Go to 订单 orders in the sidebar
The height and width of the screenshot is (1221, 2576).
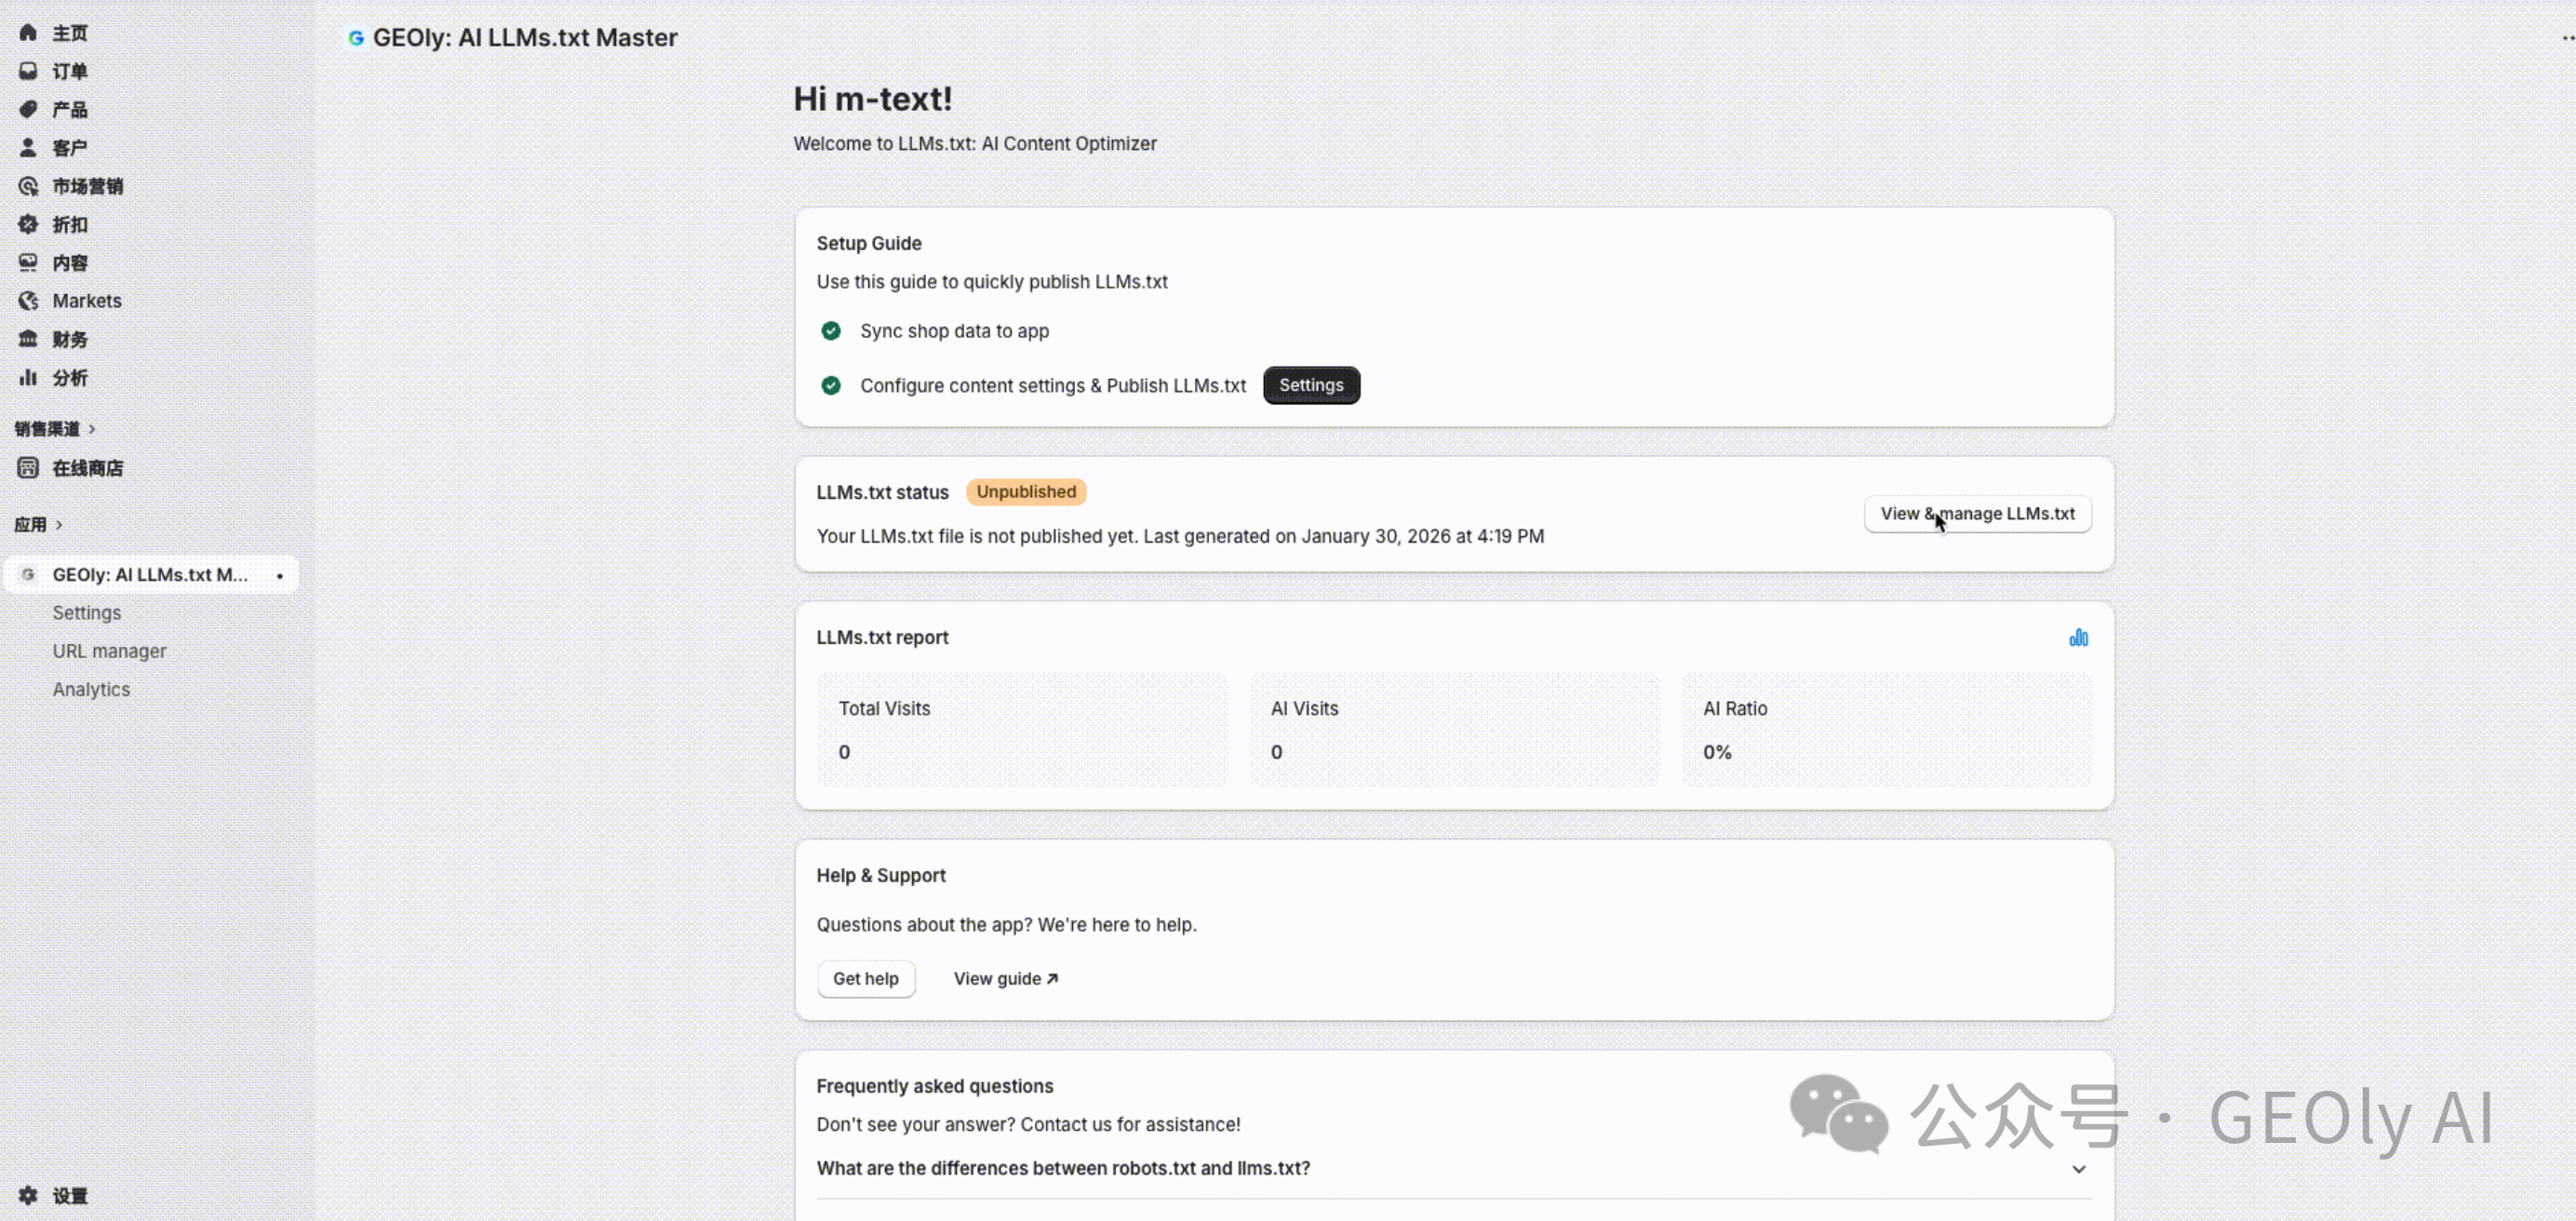point(70,71)
